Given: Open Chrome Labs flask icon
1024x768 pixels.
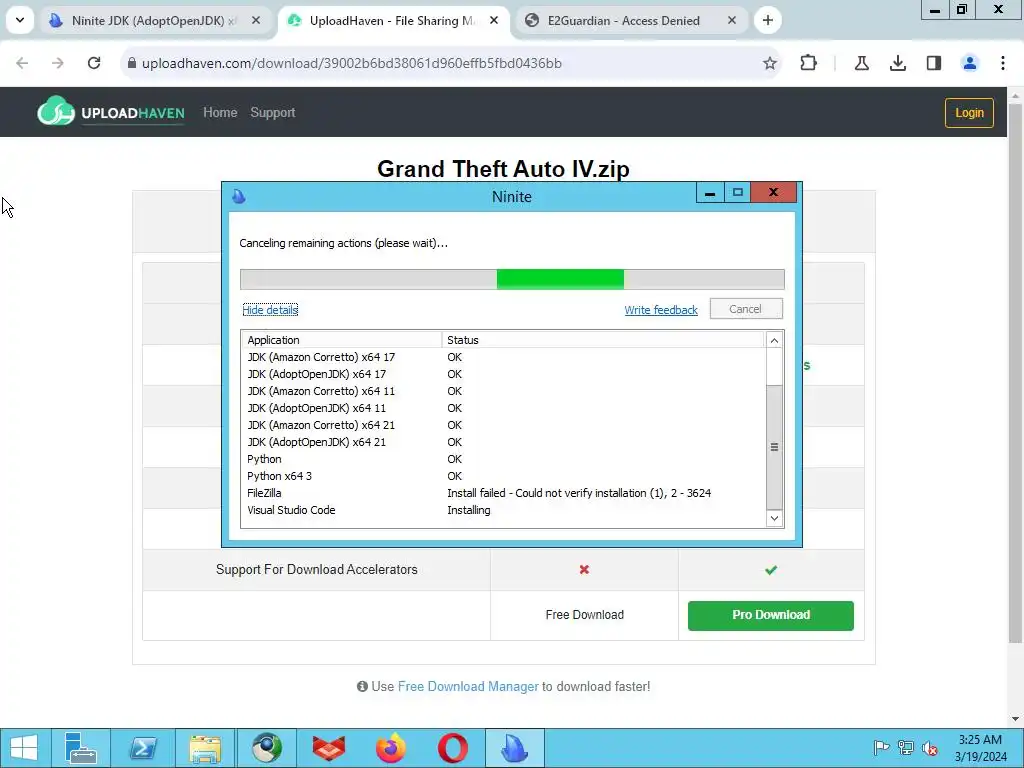Looking at the screenshot, I should click(x=861, y=63).
